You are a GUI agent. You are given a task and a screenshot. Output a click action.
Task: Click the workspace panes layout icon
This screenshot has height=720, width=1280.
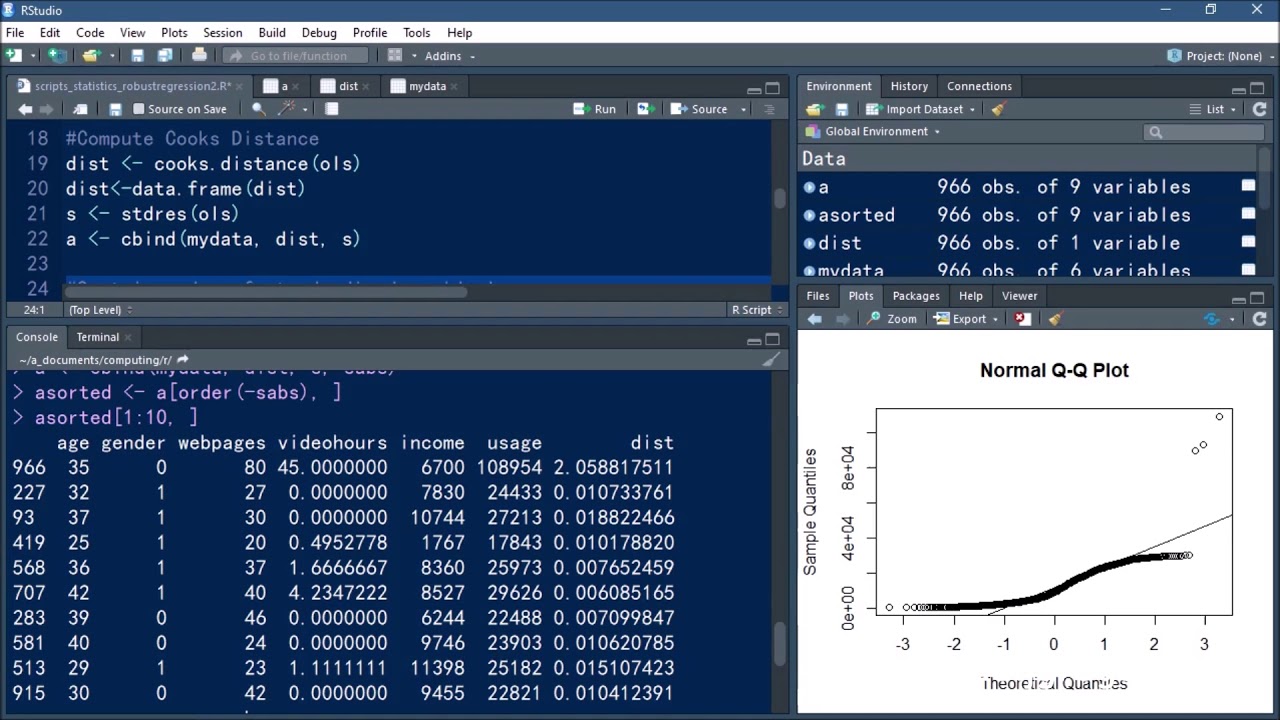coord(395,56)
